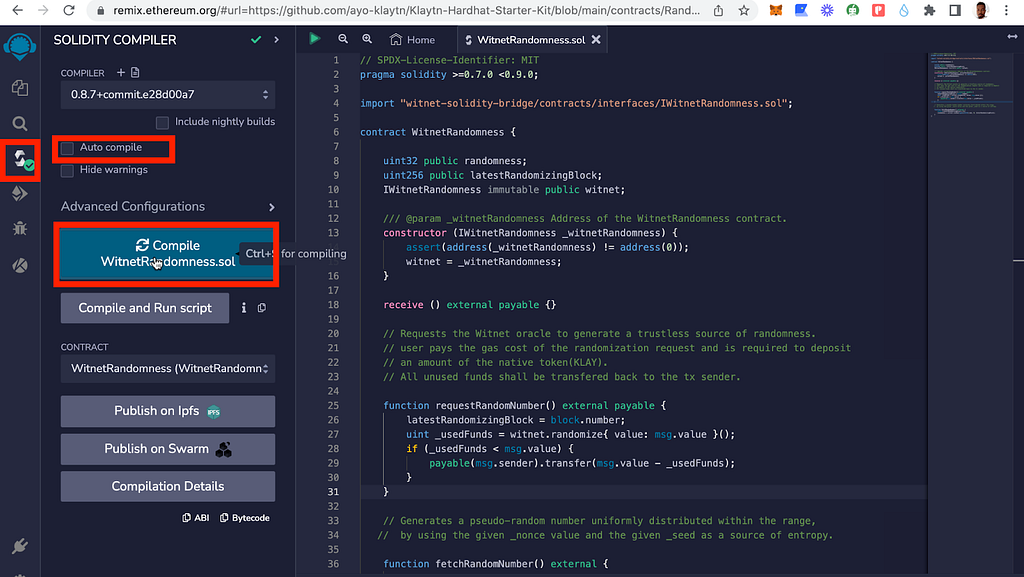Click the plus icon next to COMPILER
Viewport: 1024px width, 577px height.
pos(120,72)
